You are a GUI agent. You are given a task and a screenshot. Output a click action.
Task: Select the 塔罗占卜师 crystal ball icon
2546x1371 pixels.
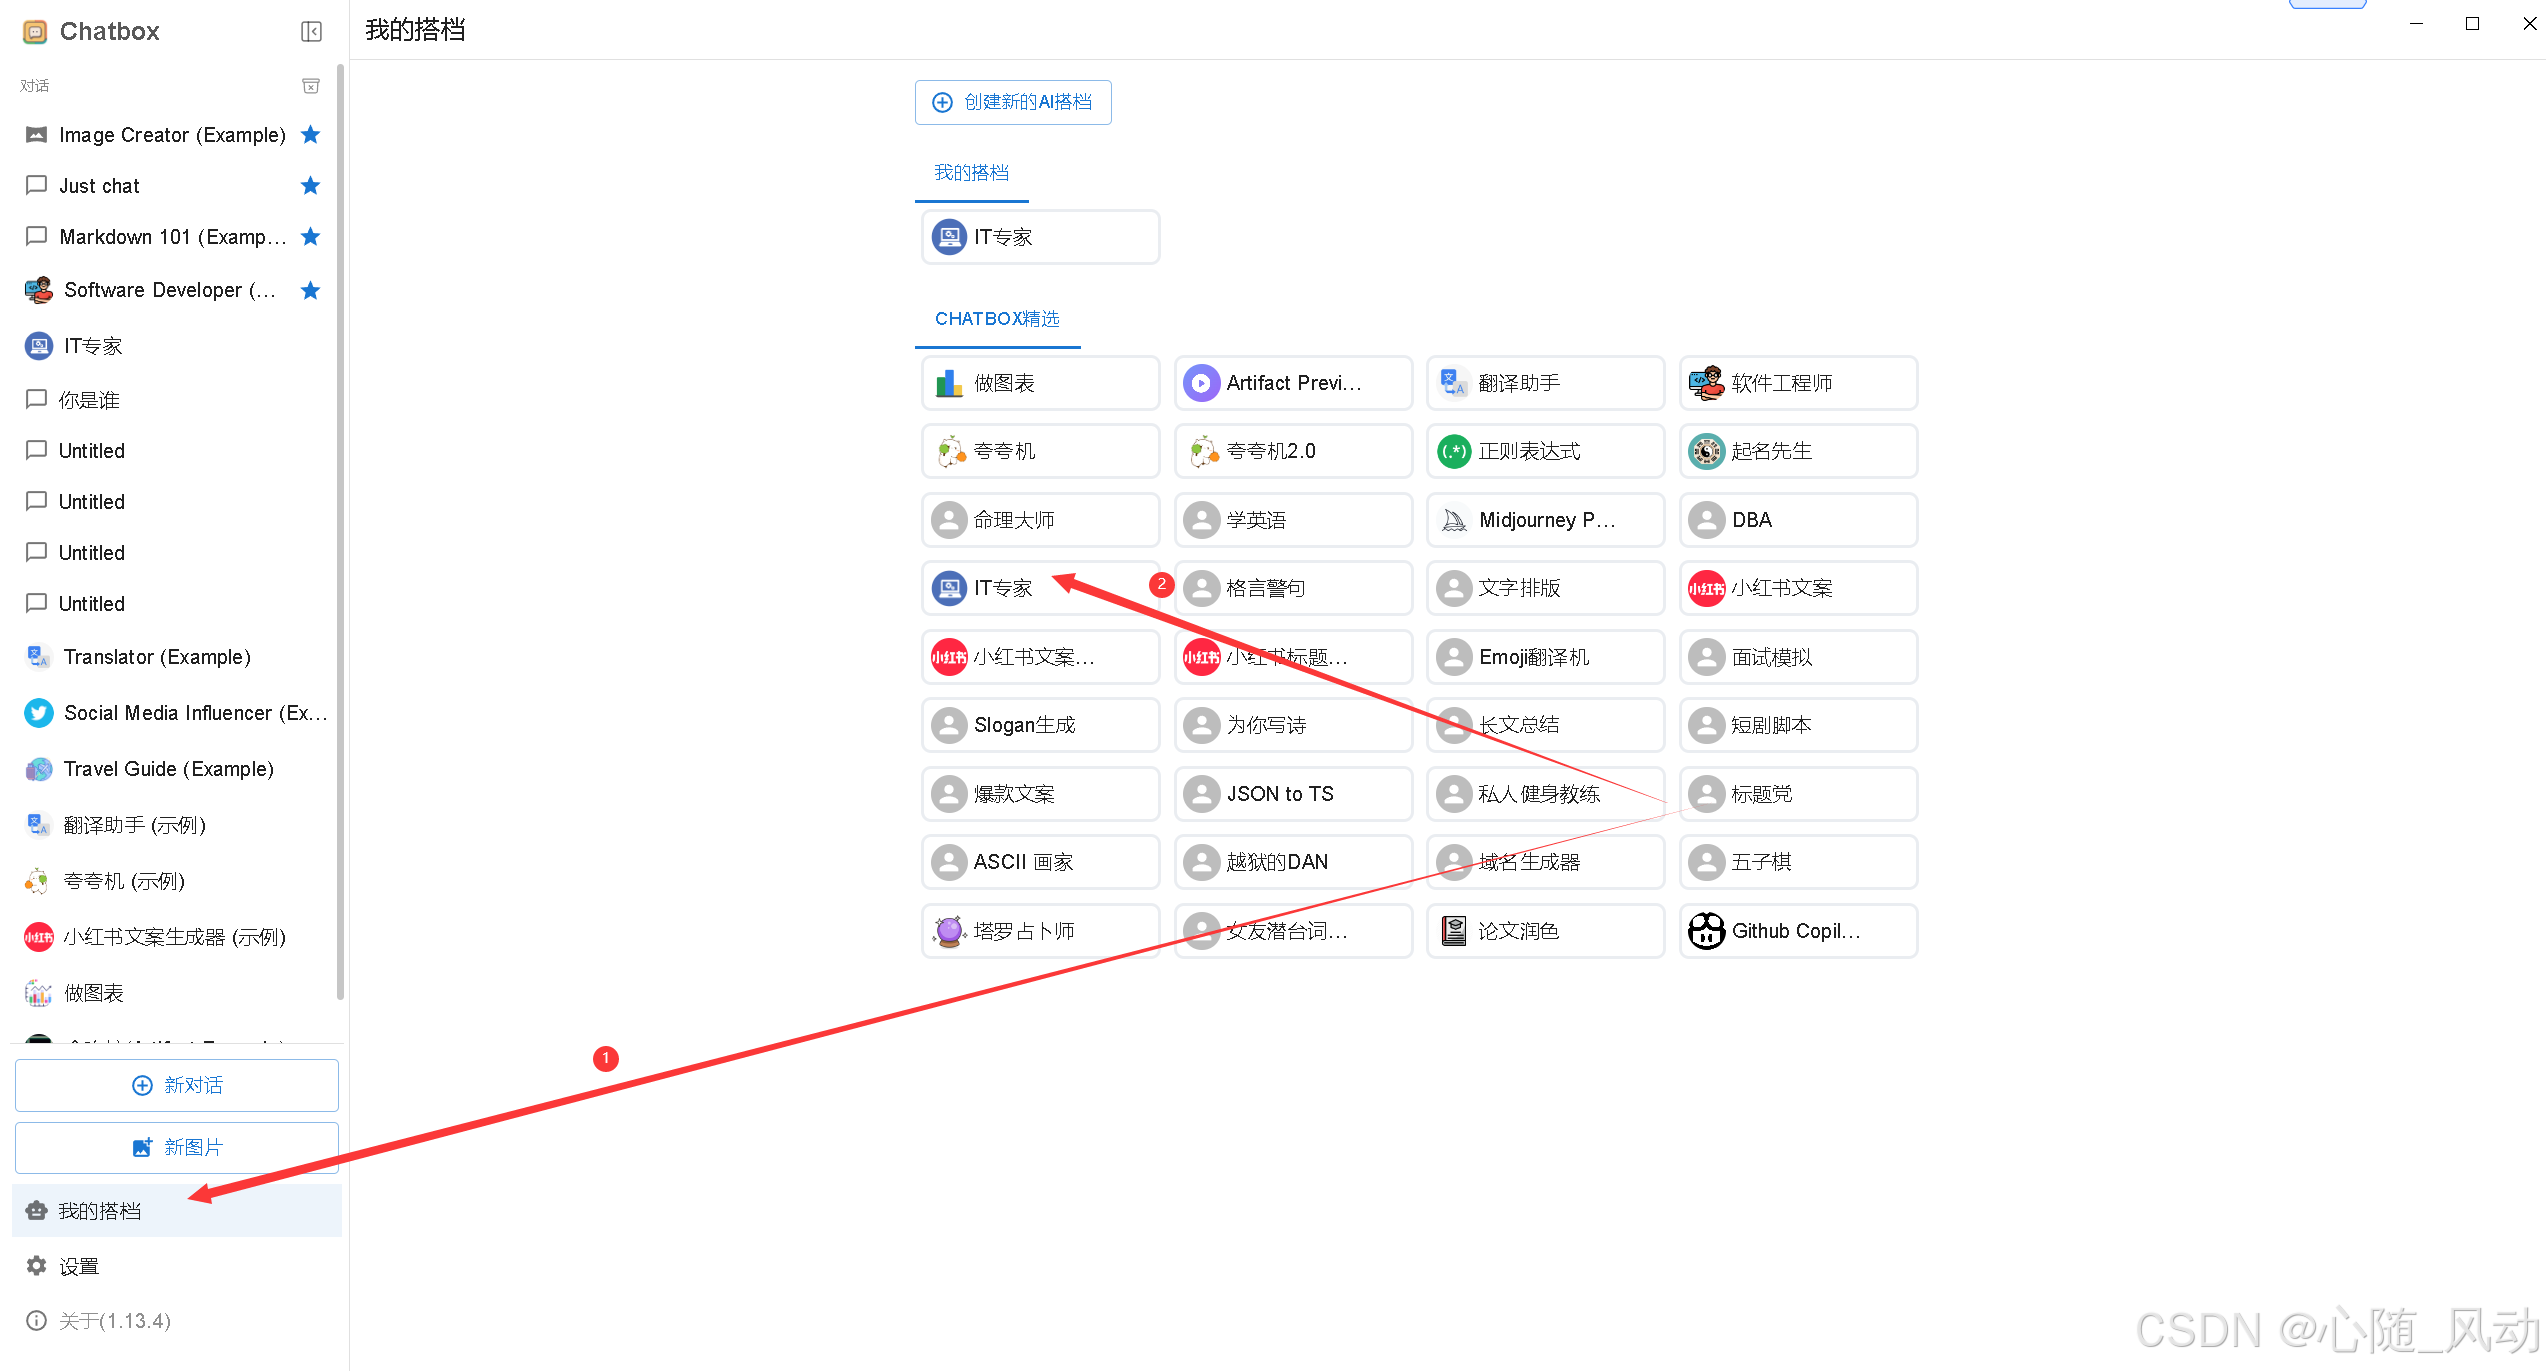pos(948,931)
